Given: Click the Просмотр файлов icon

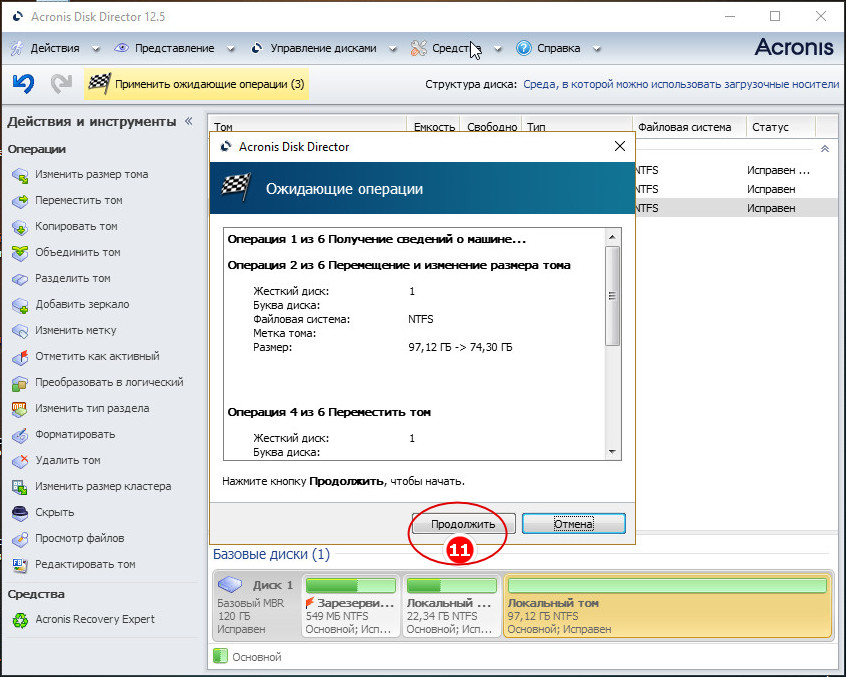Looking at the screenshot, I should click(x=20, y=538).
